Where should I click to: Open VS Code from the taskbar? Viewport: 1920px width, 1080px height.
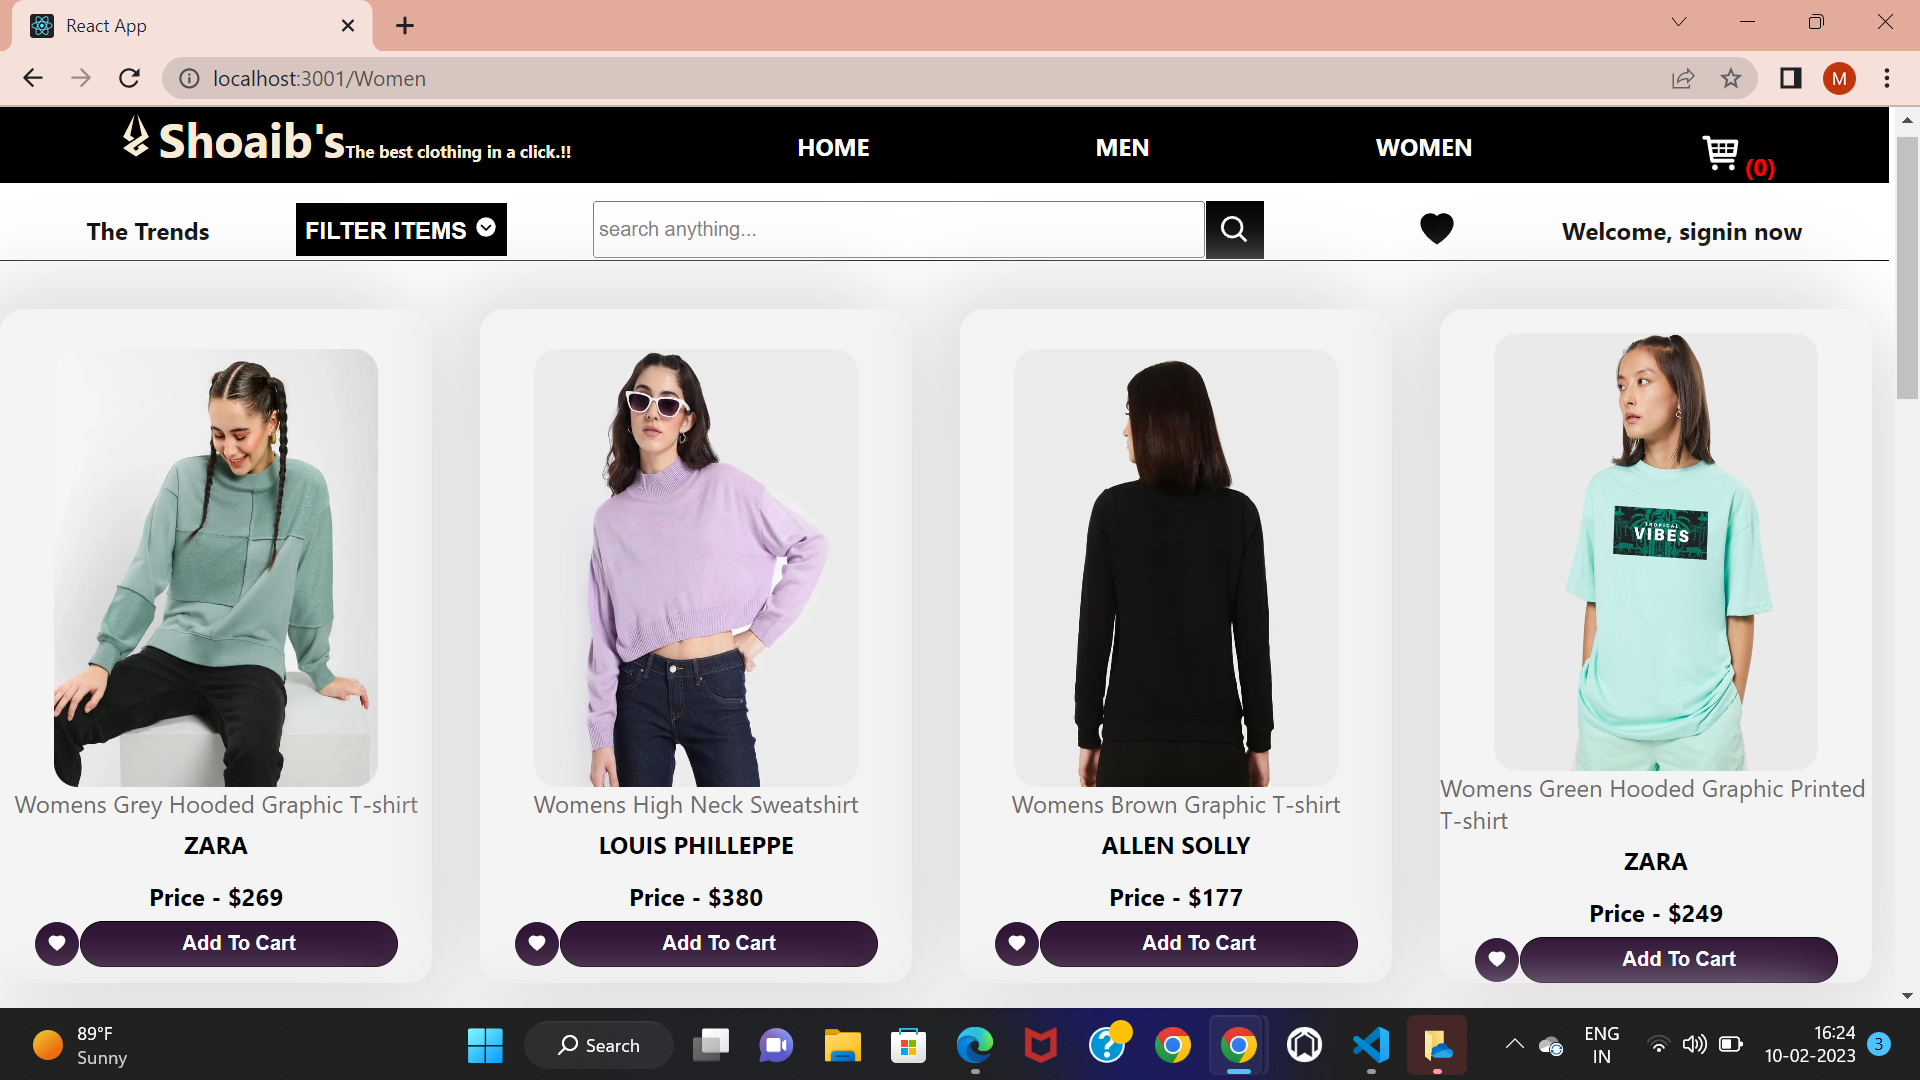[1371, 1044]
